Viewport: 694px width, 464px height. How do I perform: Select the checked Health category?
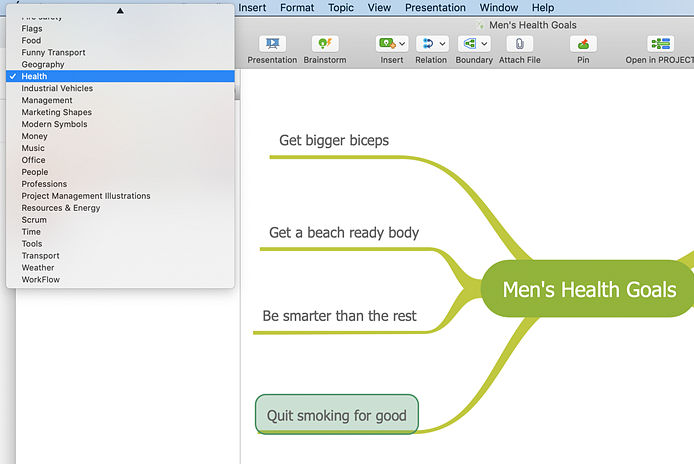point(120,76)
